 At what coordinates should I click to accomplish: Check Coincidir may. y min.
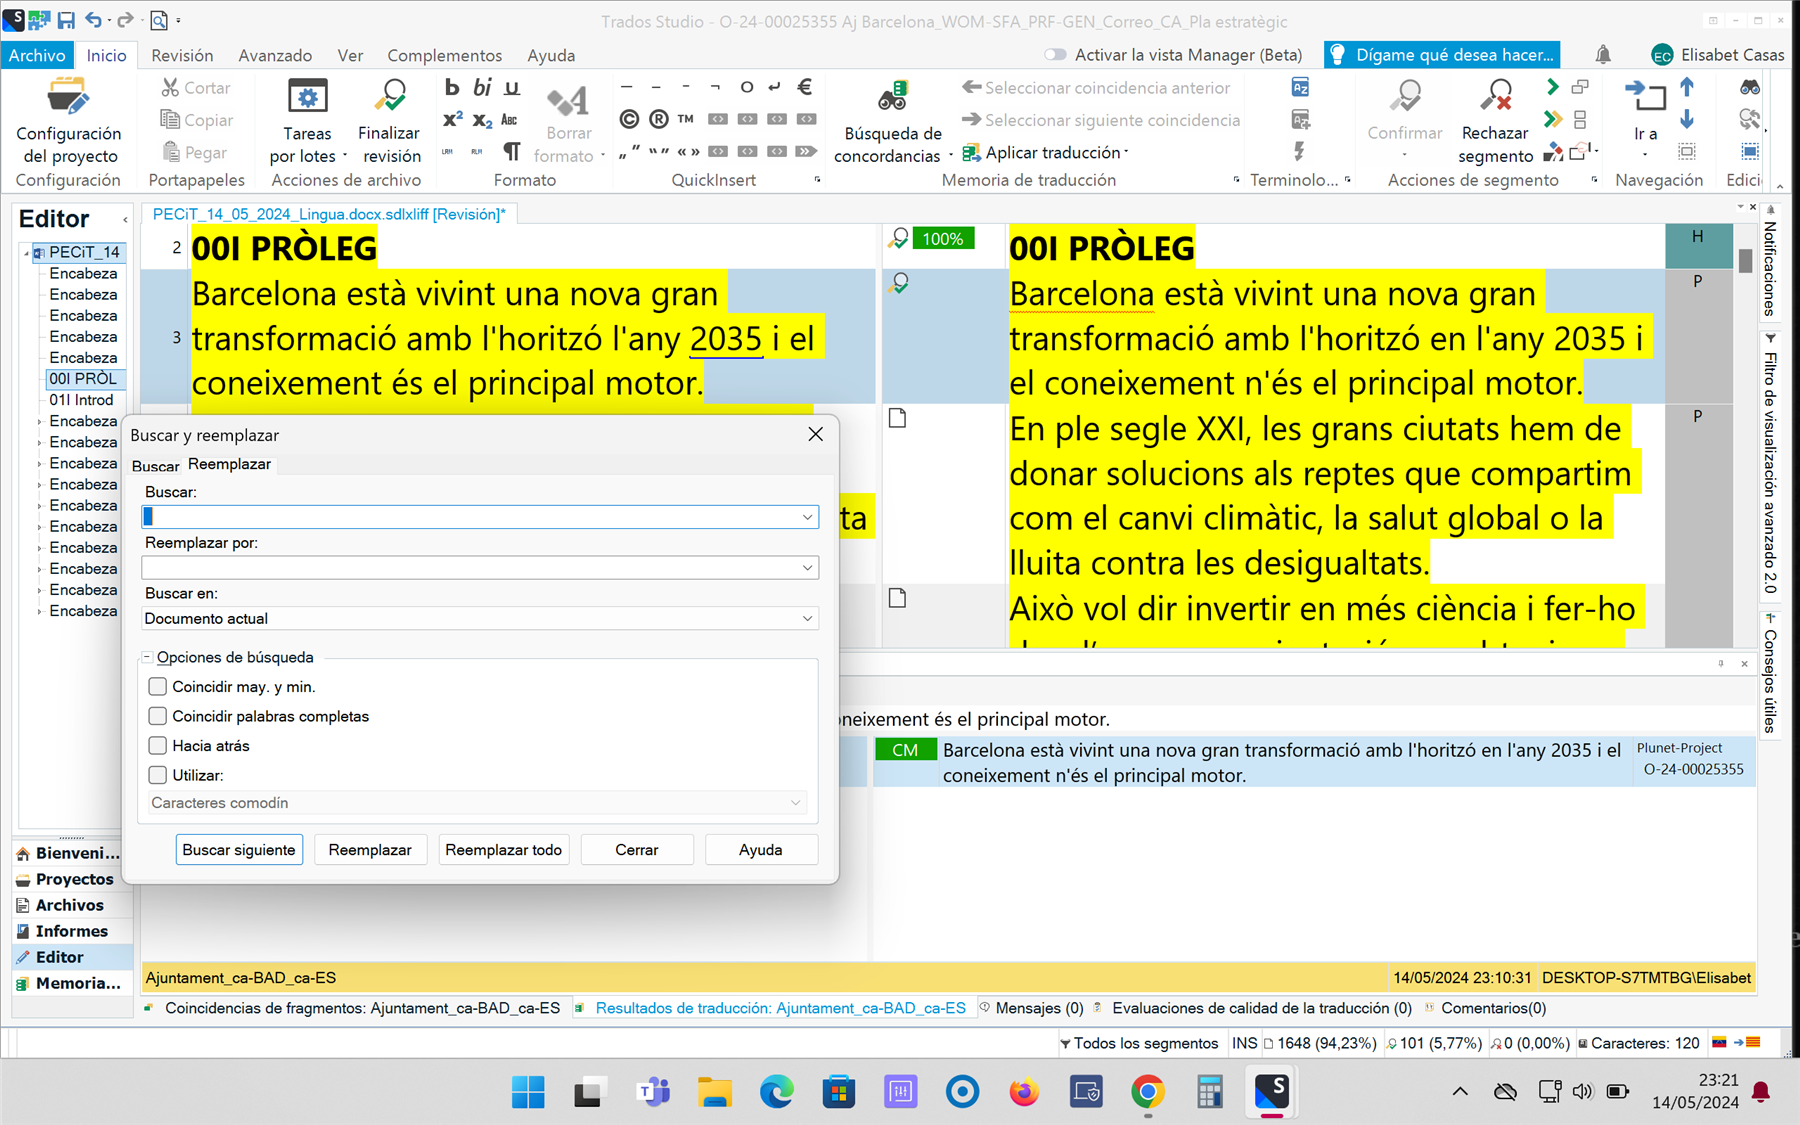pyautogui.click(x=157, y=686)
